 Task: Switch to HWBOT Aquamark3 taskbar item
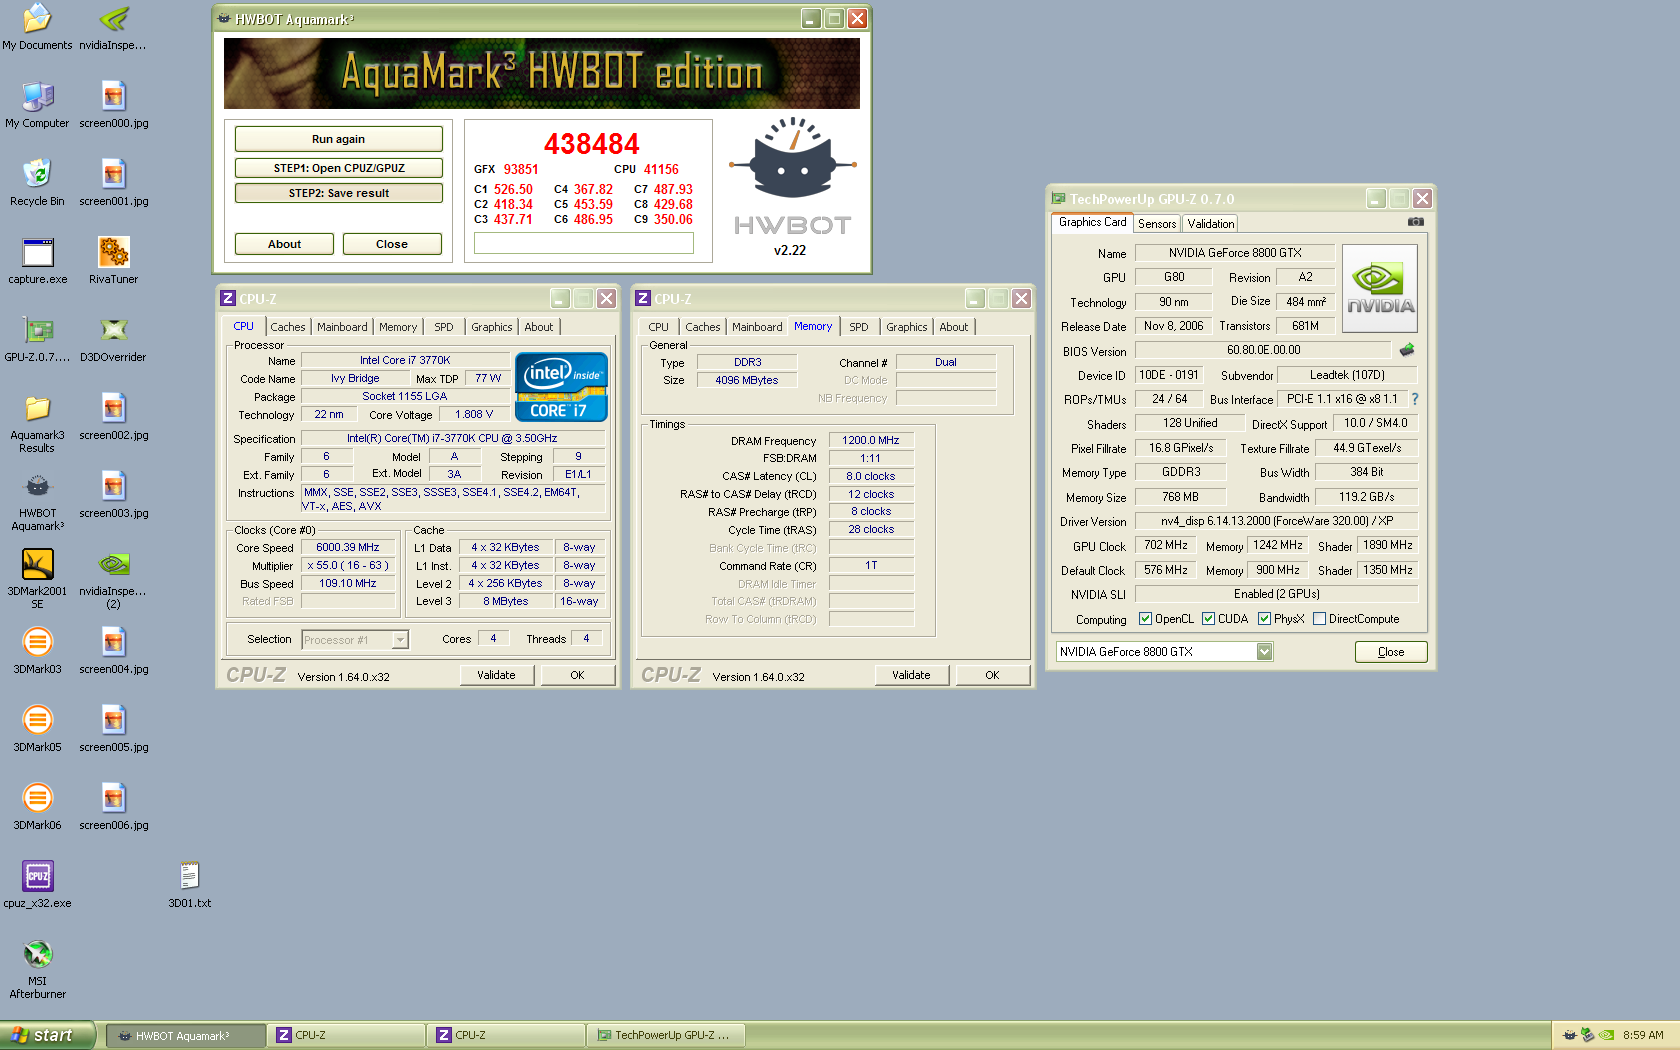pos(186,1035)
